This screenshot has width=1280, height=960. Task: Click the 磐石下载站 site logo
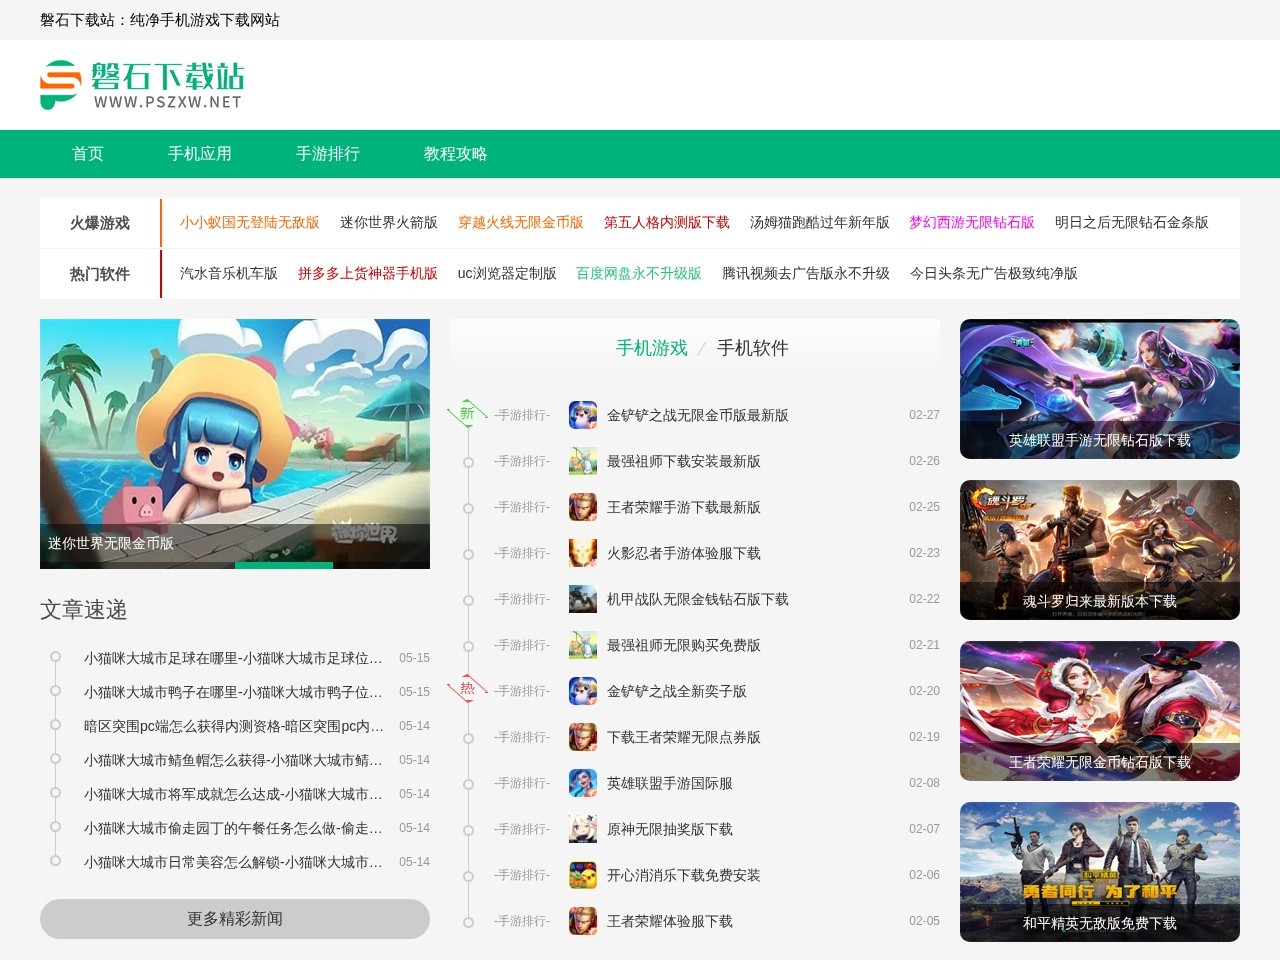[142, 85]
